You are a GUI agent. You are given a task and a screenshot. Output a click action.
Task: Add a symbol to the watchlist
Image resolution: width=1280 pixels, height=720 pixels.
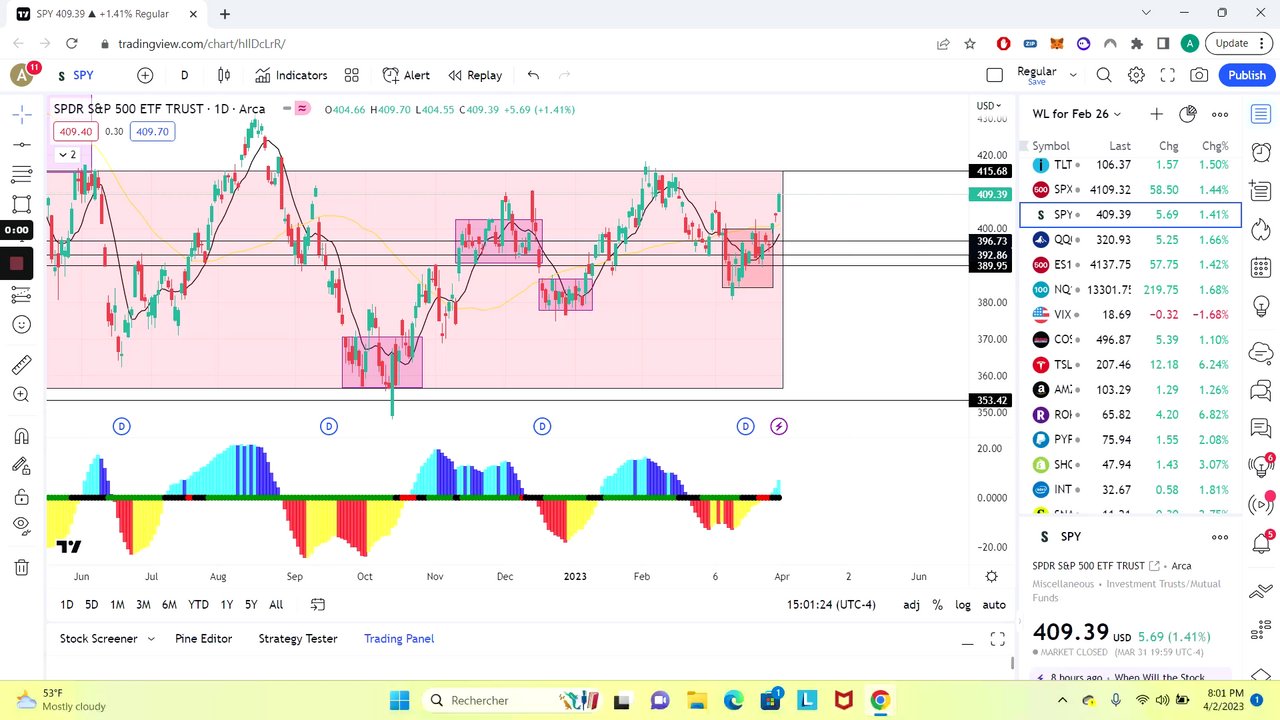[x=1156, y=114]
